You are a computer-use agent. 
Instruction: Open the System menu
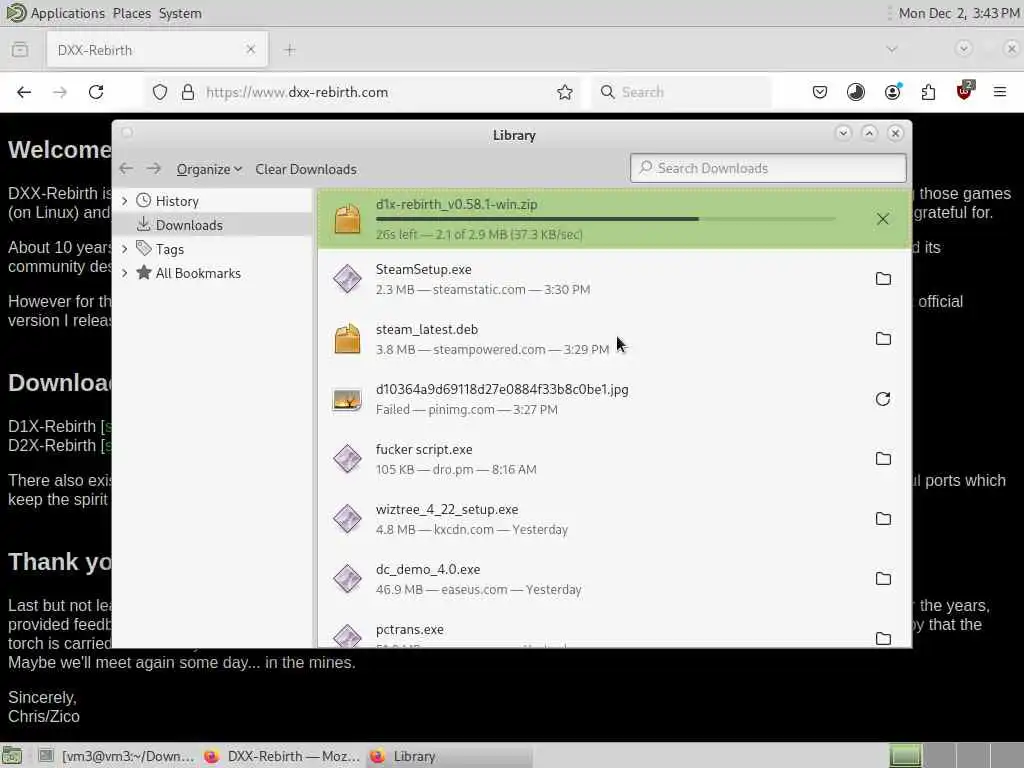coord(180,13)
